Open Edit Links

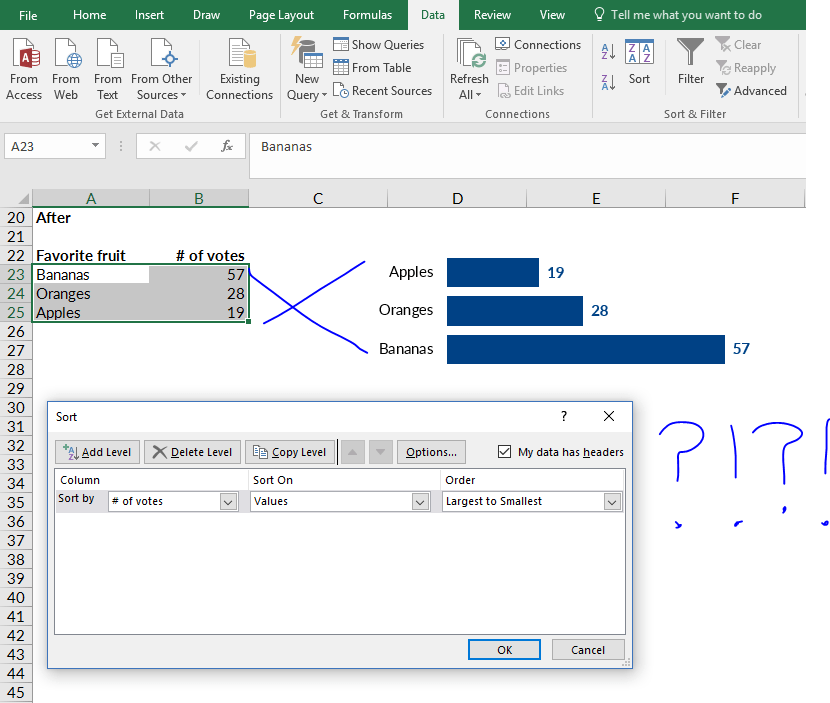[532, 90]
